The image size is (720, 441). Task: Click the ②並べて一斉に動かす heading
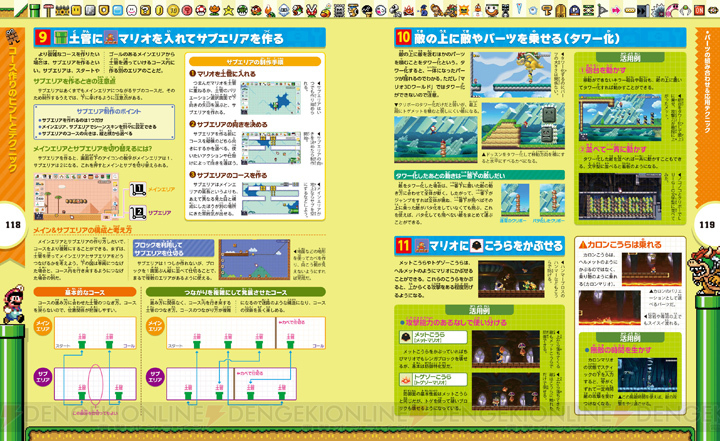[x=613, y=149]
